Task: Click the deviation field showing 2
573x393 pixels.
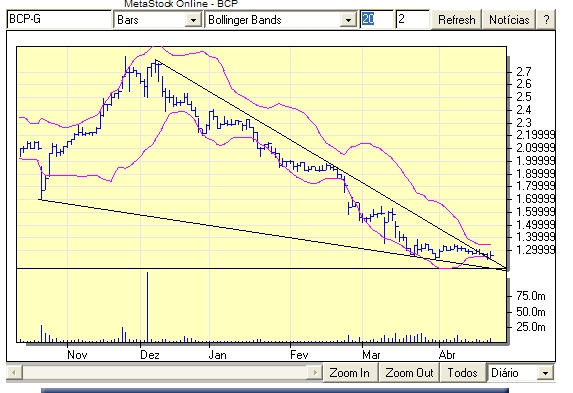Action: tap(412, 19)
